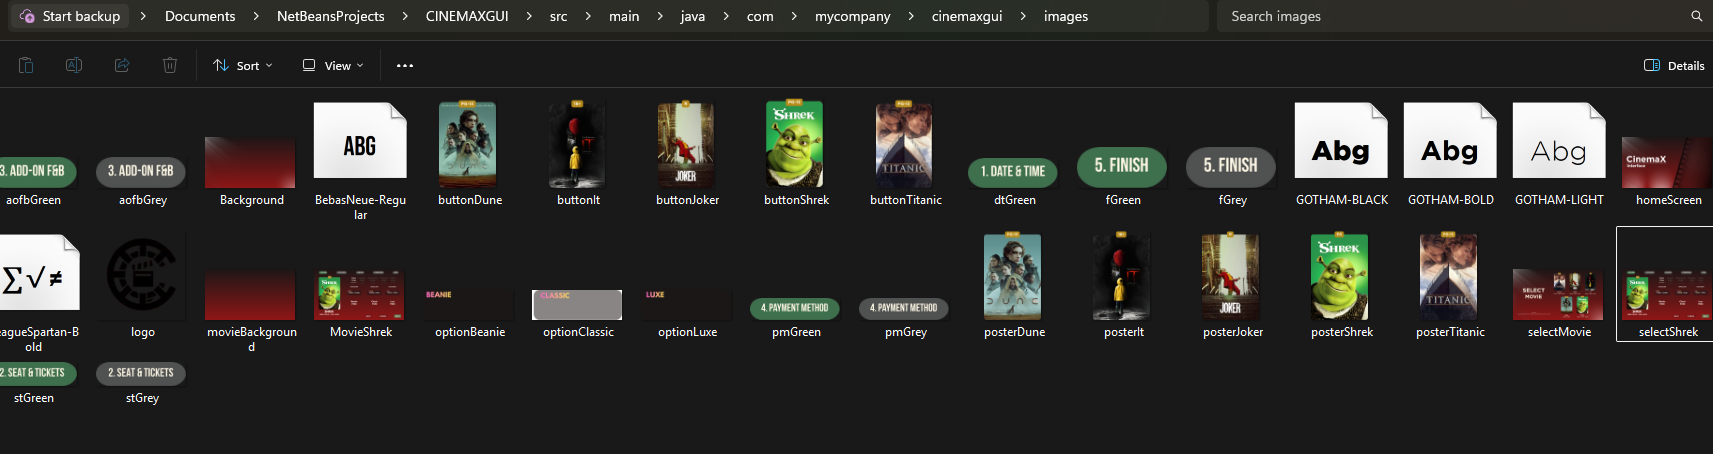Go to NetBeansProjects breadcrumb
The width and height of the screenshot is (1713, 454).
coord(330,16)
